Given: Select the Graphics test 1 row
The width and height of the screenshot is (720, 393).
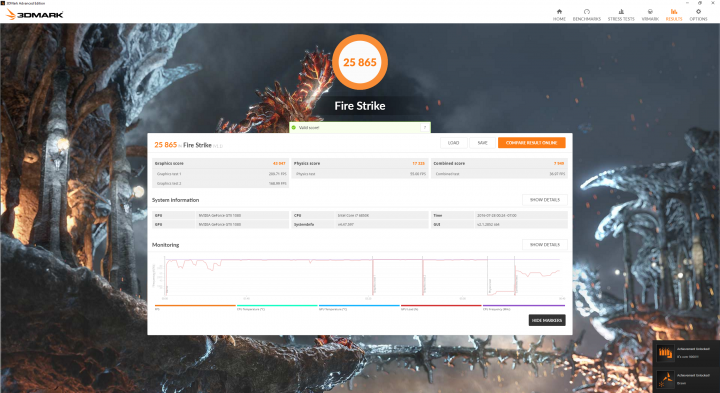Looking at the screenshot, I should click(220, 174).
